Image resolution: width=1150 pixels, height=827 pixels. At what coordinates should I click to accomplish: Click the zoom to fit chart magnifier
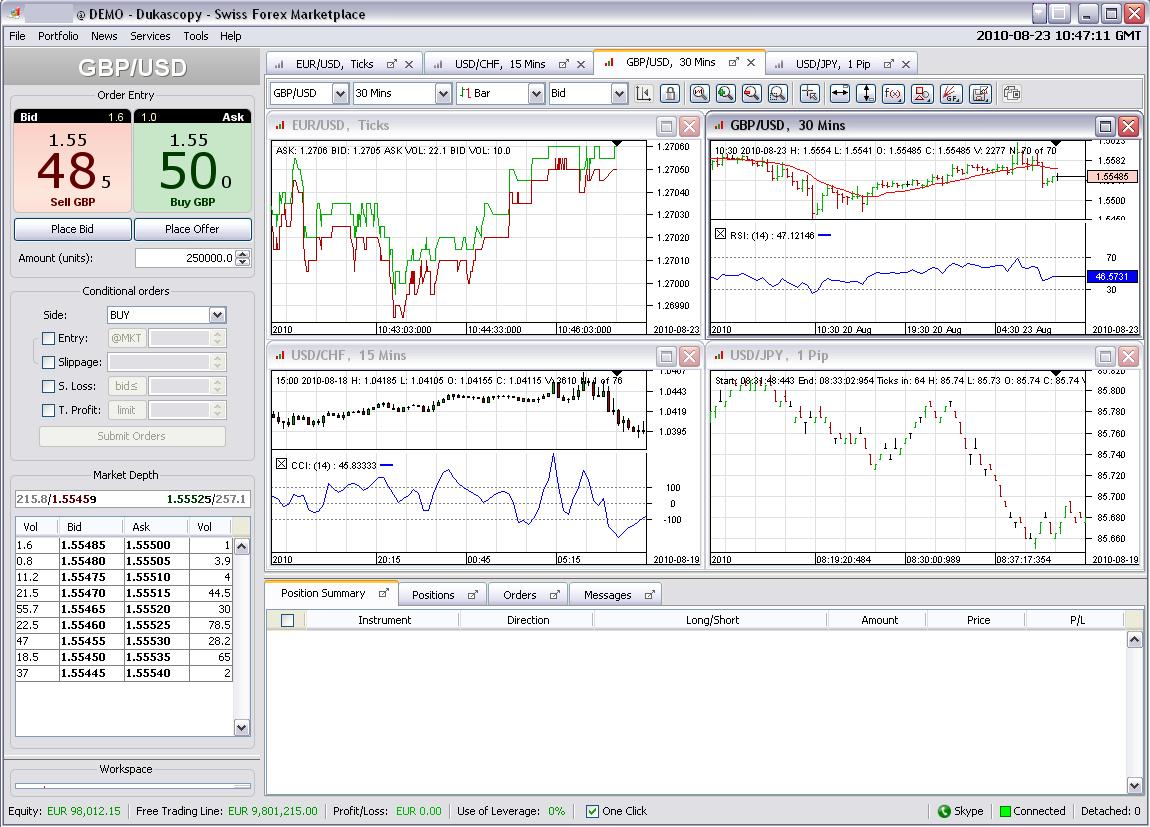click(700, 94)
